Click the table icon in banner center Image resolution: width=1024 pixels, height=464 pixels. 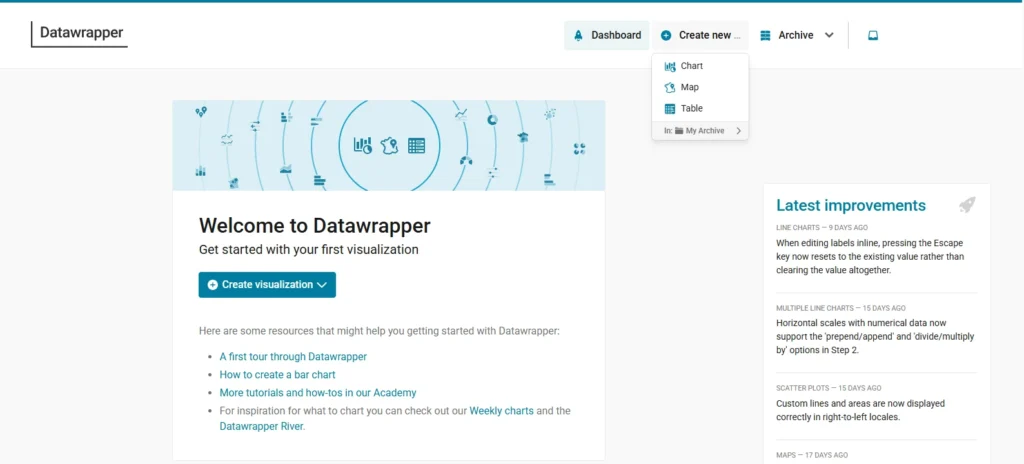pyautogui.click(x=417, y=145)
